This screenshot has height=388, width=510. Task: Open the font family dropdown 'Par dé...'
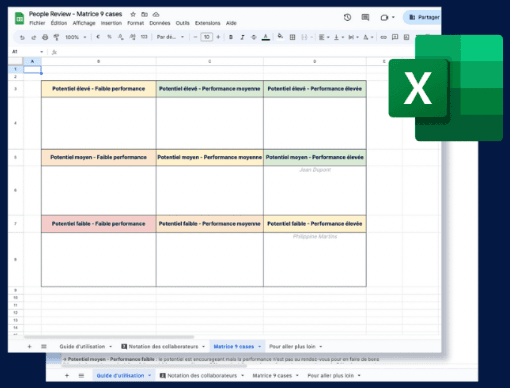click(x=170, y=37)
